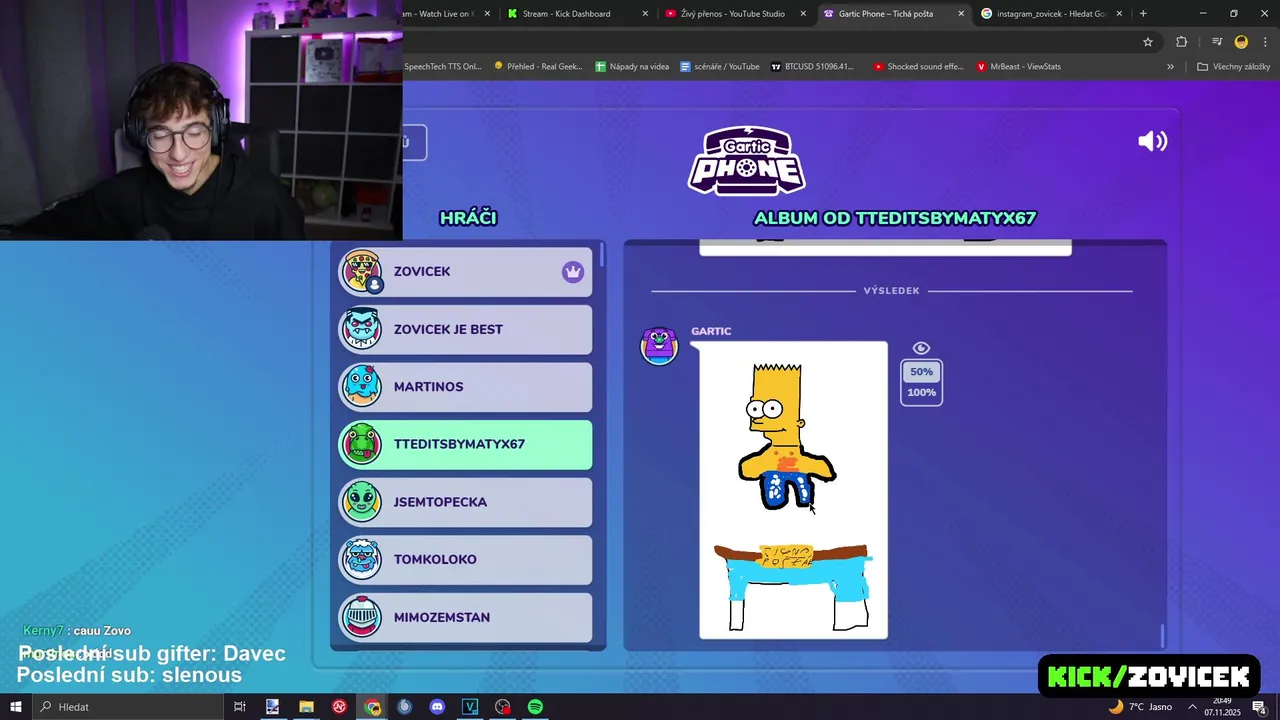This screenshot has height=720, width=1280.
Task: Select player JSEMTOPECKA
Action: click(x=465, y=502)
